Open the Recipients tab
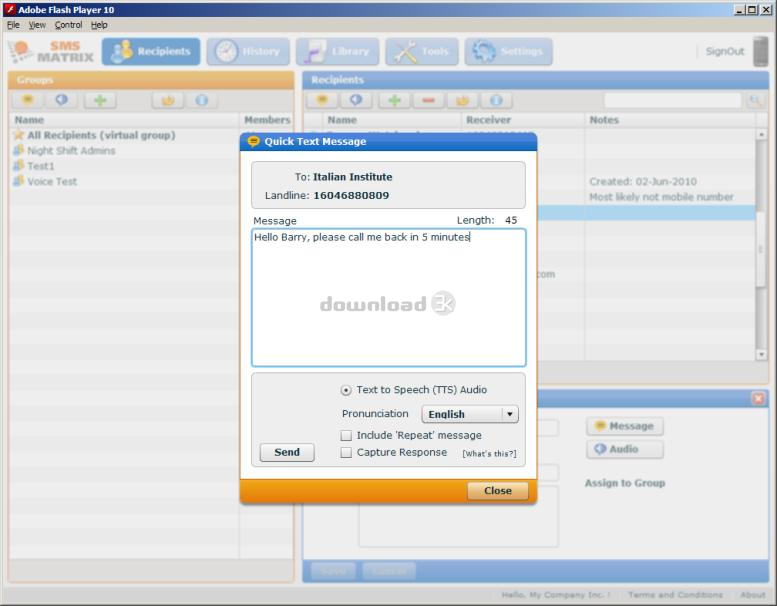Image resolution: width=777 pixels, height=606 pixels. point(151,51)
